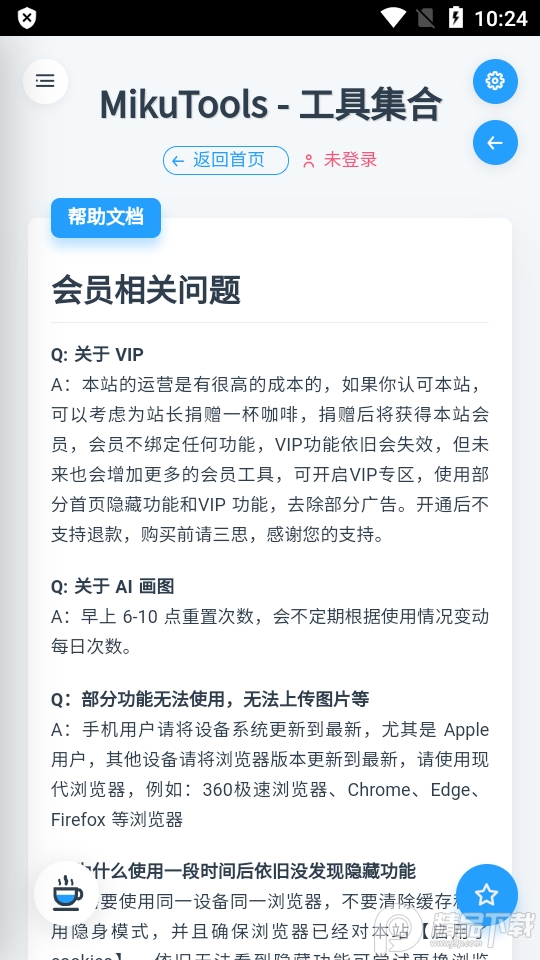Open the hamburger menu
Viewport: 540px width, 960px height.
pos(45,81)
